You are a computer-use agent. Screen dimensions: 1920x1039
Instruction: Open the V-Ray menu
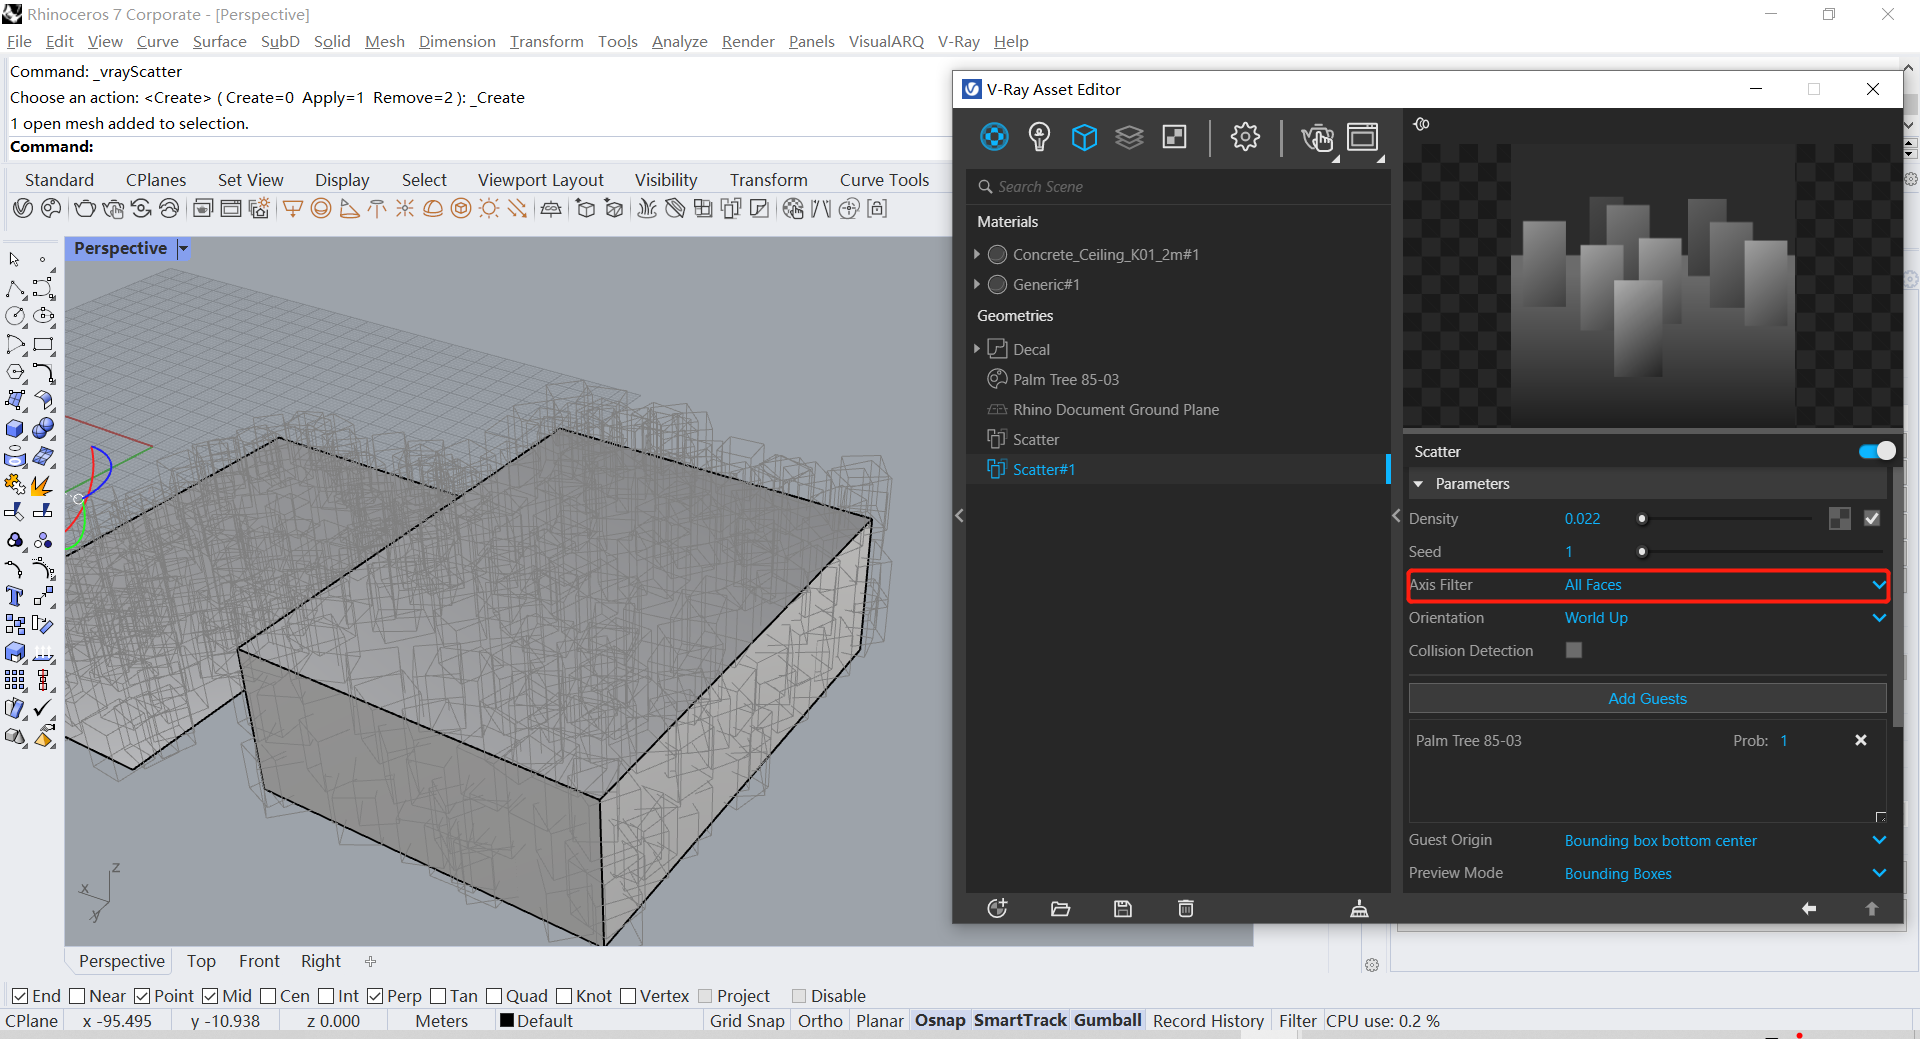(x=958, y=41)
